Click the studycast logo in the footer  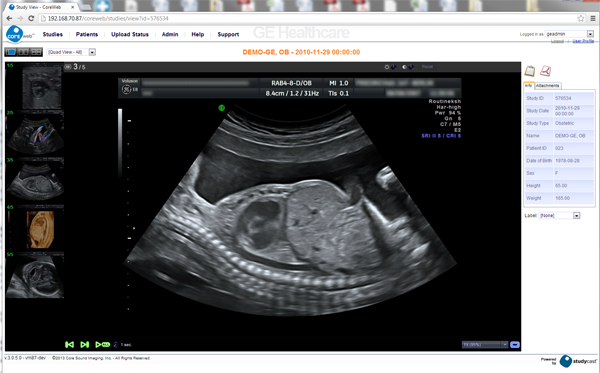coord(578,361)
